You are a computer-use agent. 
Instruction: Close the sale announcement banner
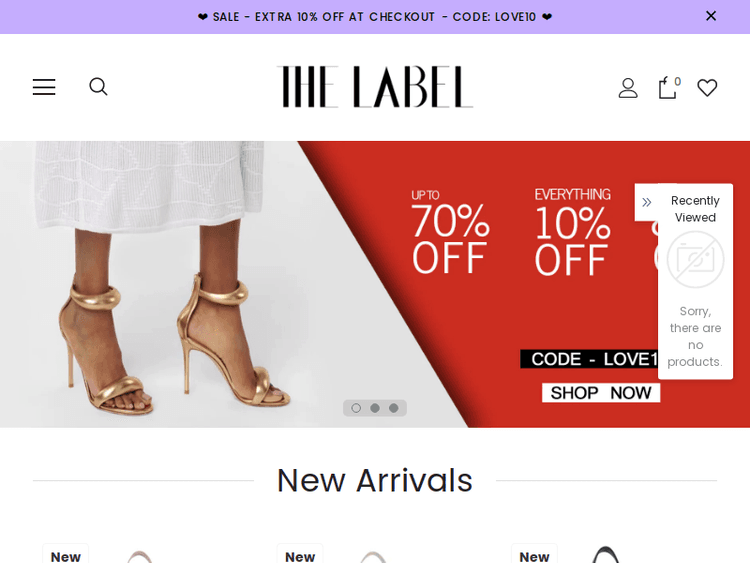[x=711, y=16]
